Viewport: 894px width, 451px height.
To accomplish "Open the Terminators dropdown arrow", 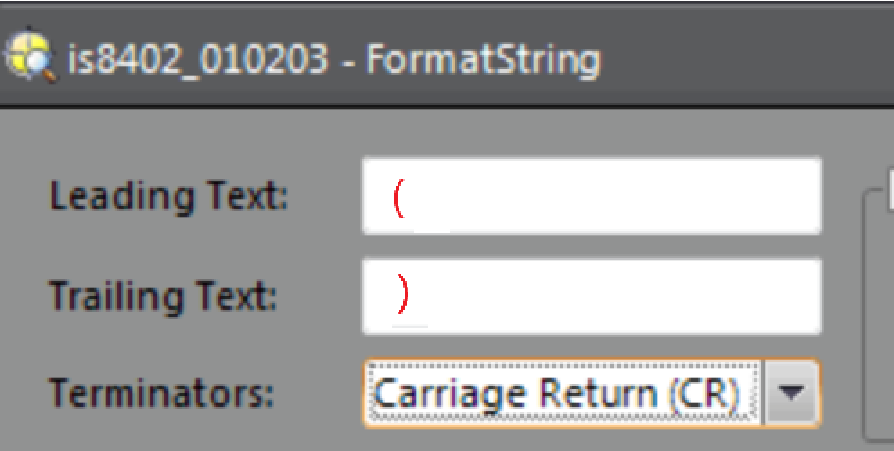I will click(791, 392).
